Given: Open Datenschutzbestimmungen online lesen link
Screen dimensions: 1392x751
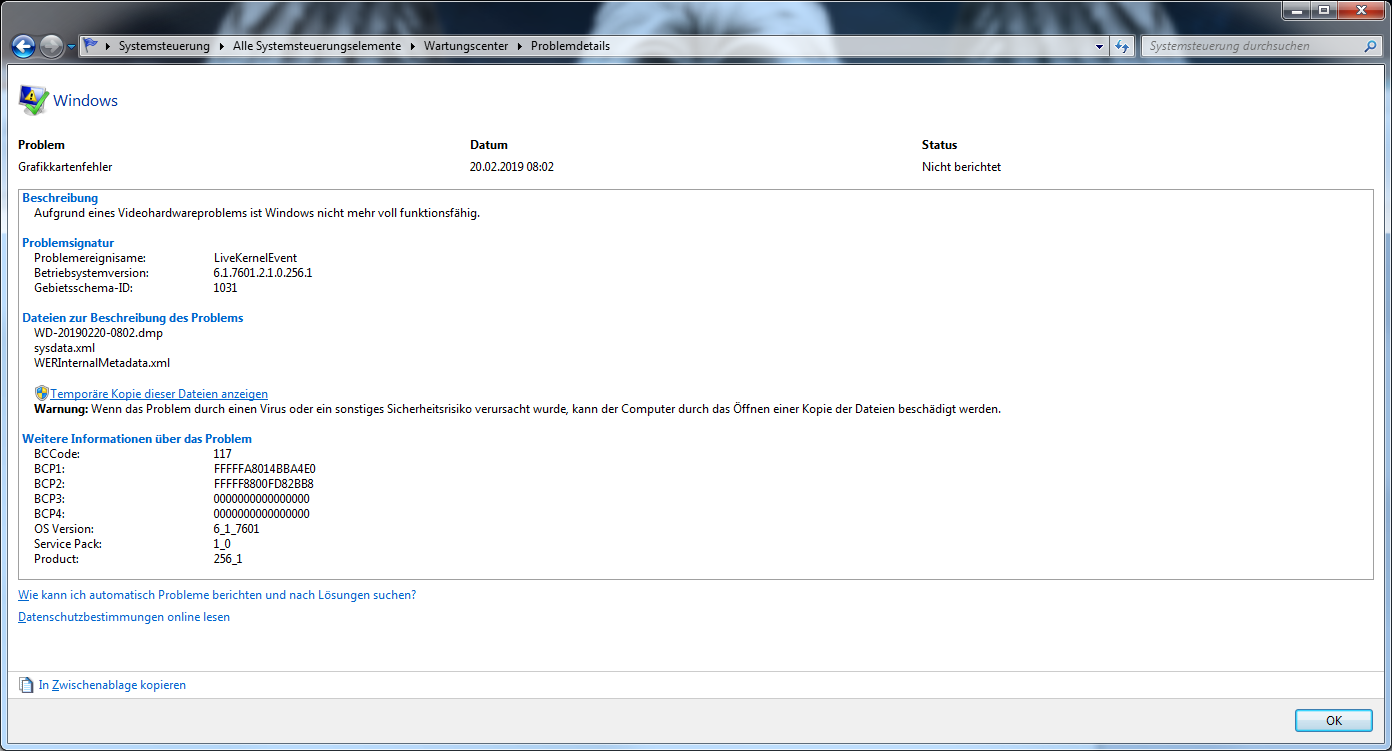Looking at the screenshot, I should 124,617.
